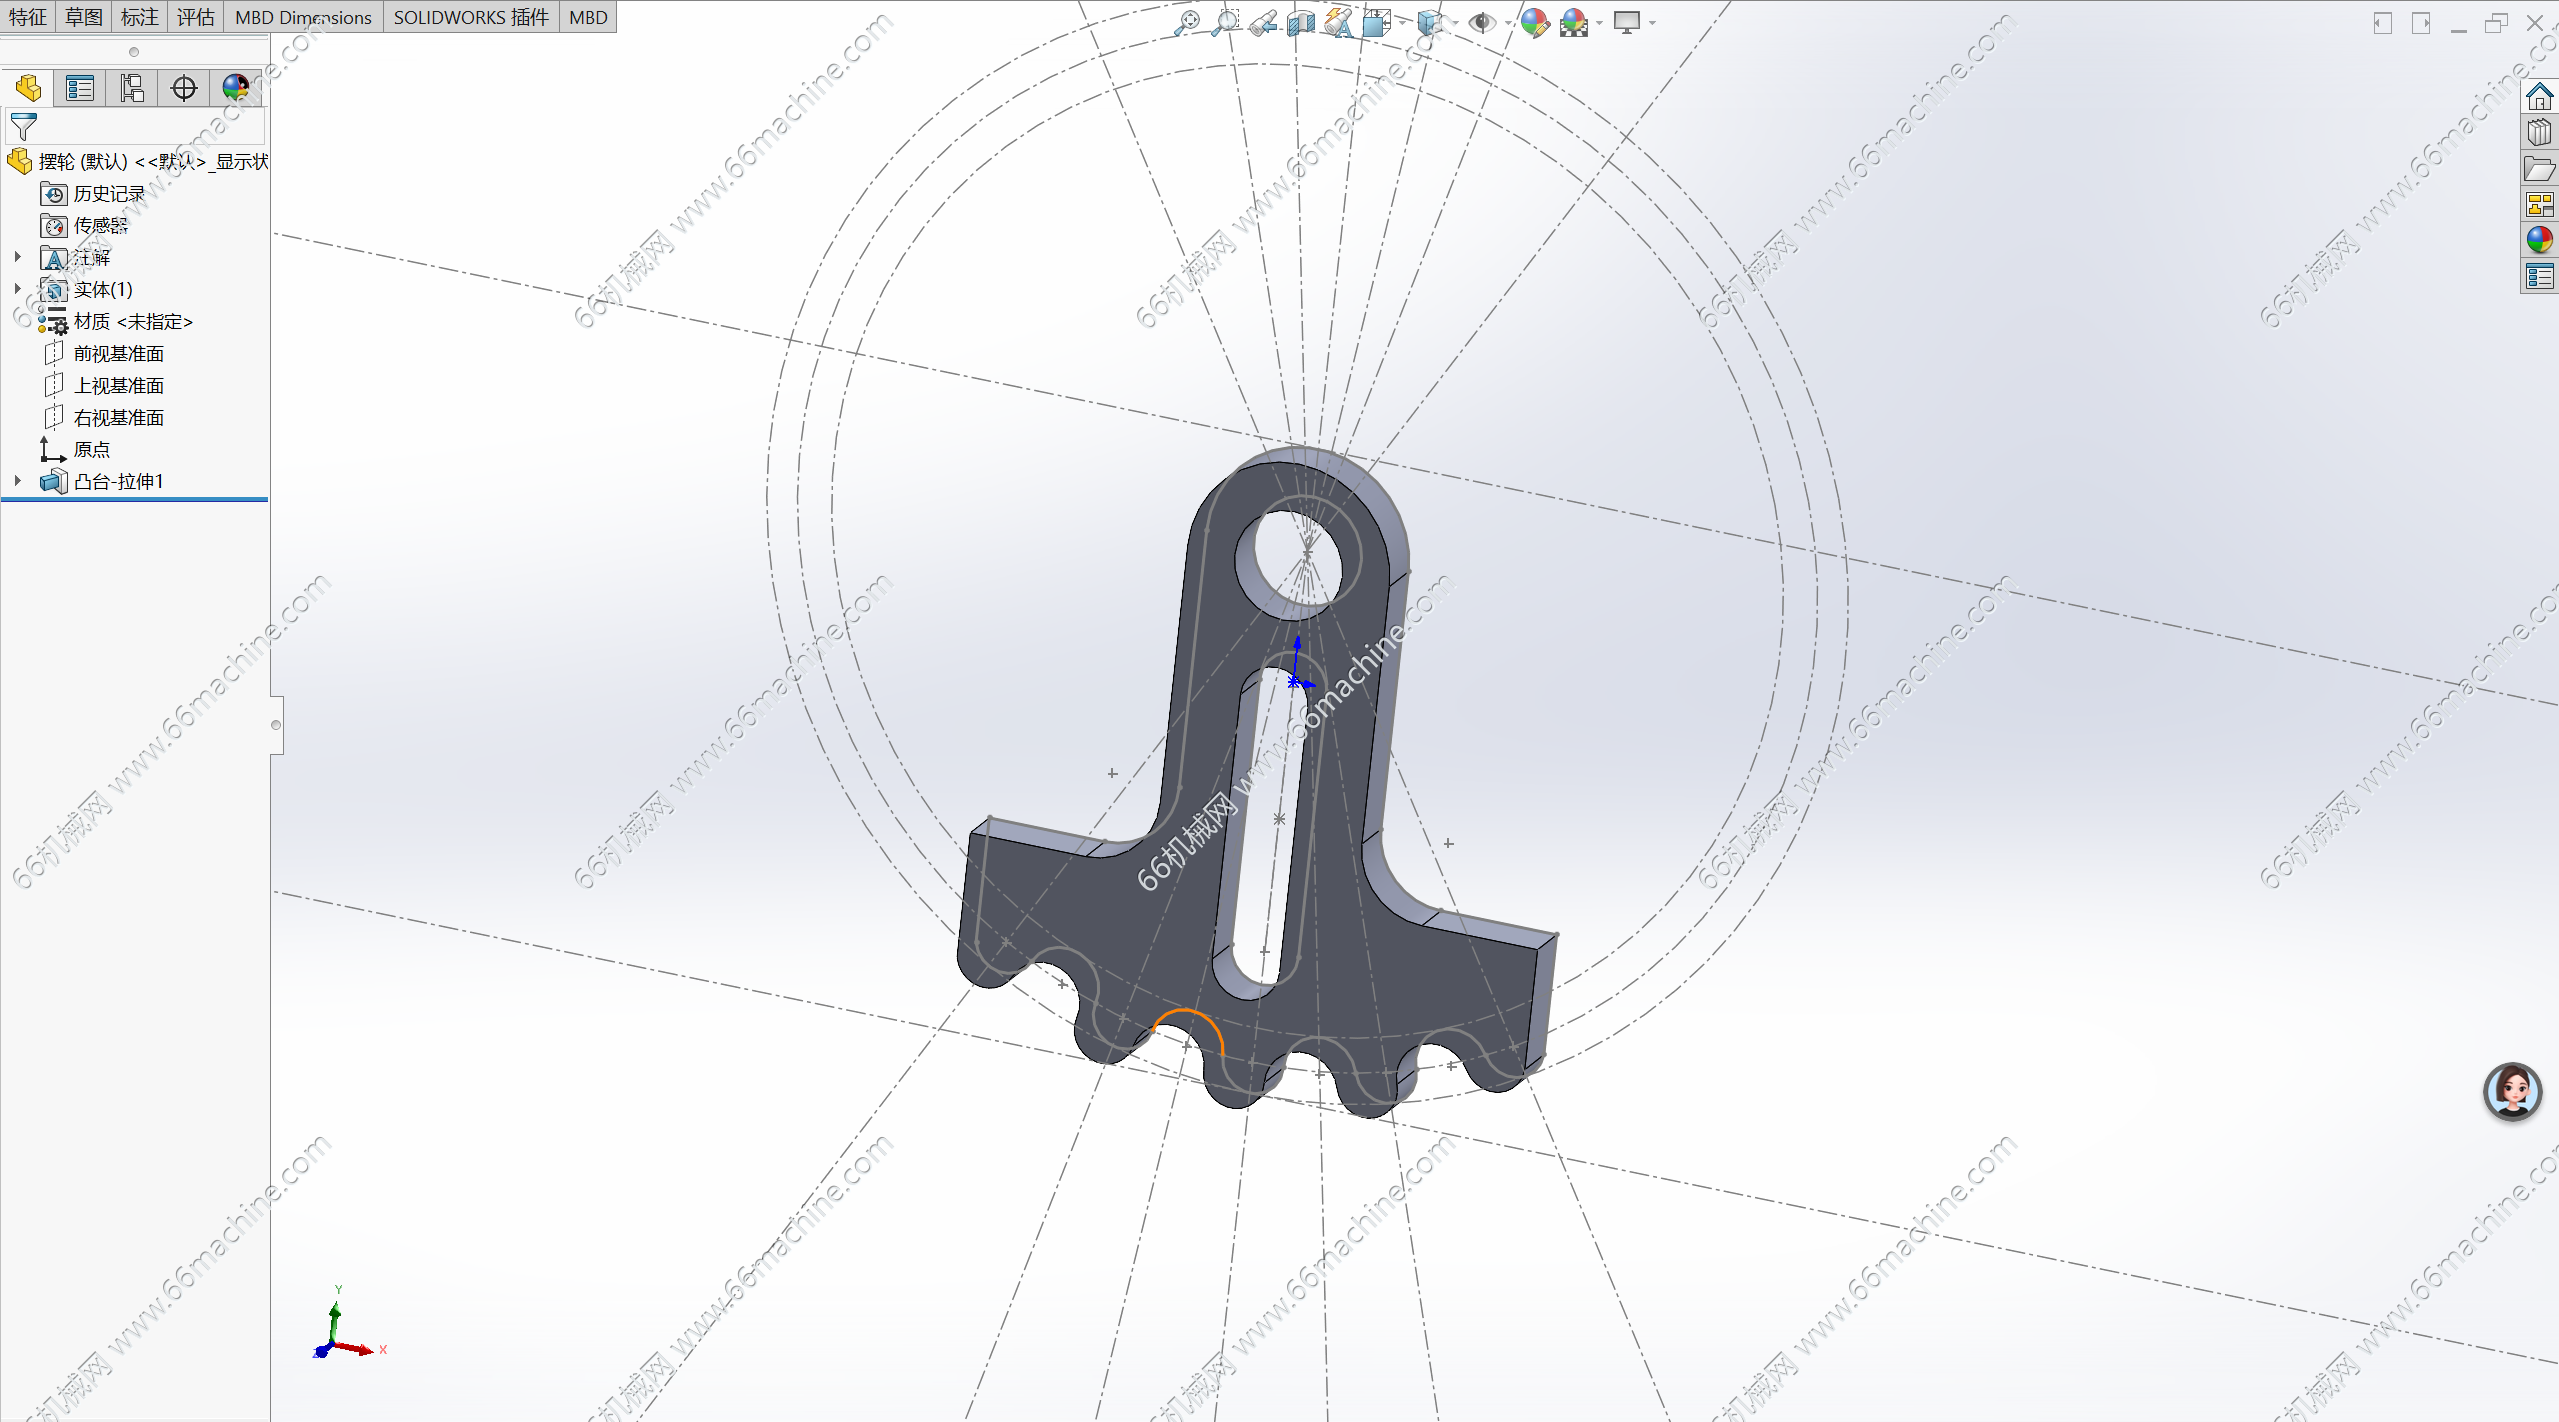The image size is (2559, 1422).
Task: Open the Edit Appearance tool
Action: coord(1535,22)
